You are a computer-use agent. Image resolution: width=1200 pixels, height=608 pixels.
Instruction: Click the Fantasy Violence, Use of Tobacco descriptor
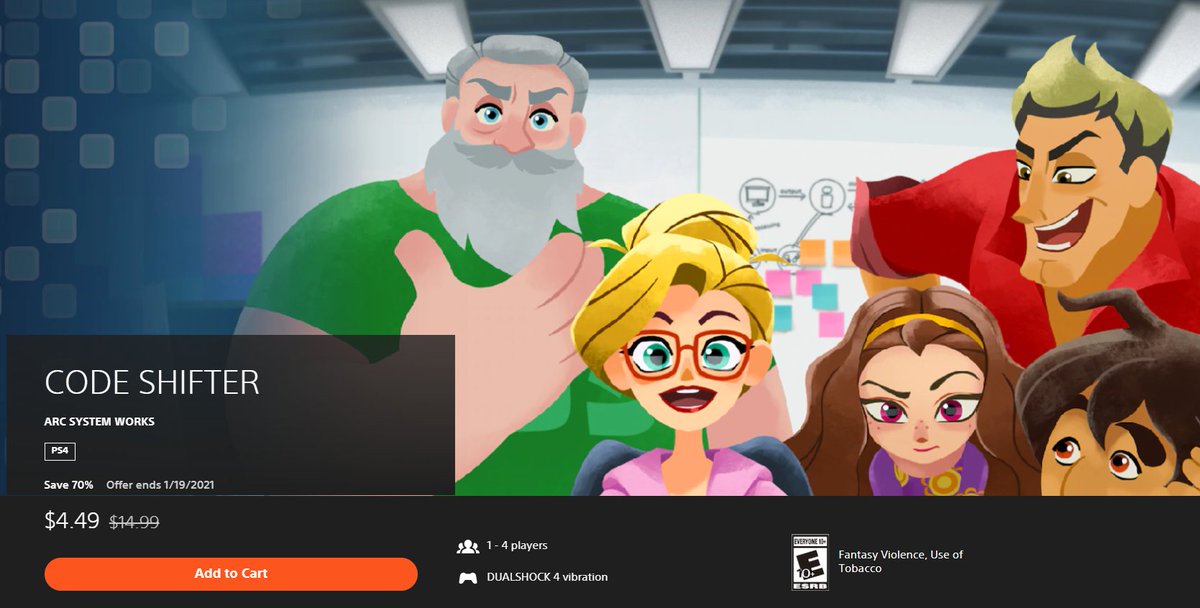pyautogui.click(x=900, y=561)
